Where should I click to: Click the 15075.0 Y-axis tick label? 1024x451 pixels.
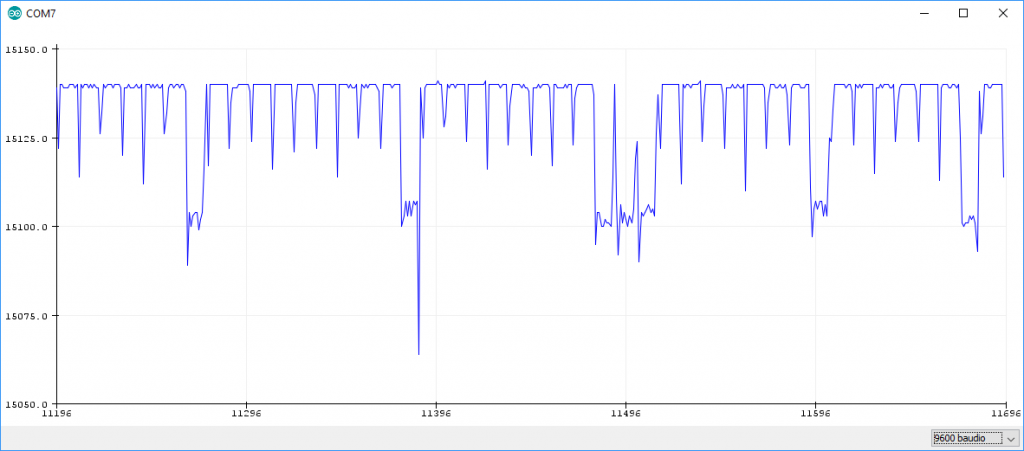pos(26,316)
